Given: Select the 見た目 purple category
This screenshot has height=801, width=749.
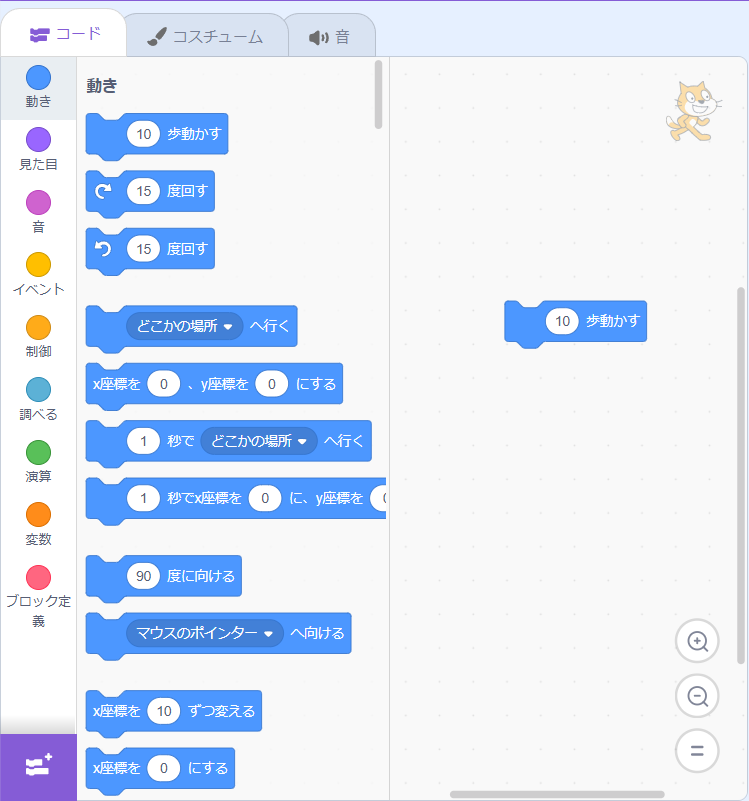Looking at the screenshot, I should (38, 139).
